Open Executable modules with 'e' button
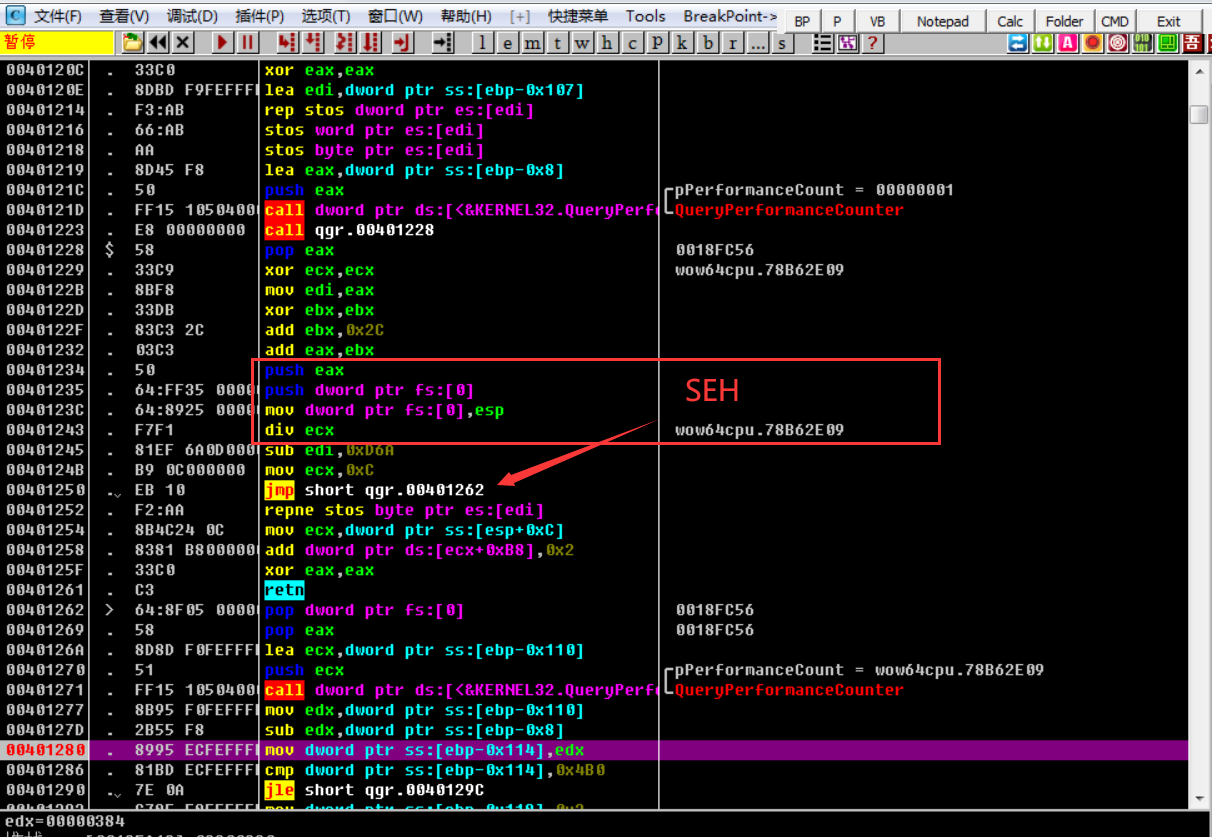 pyautogui.click(x=508, y=42)
